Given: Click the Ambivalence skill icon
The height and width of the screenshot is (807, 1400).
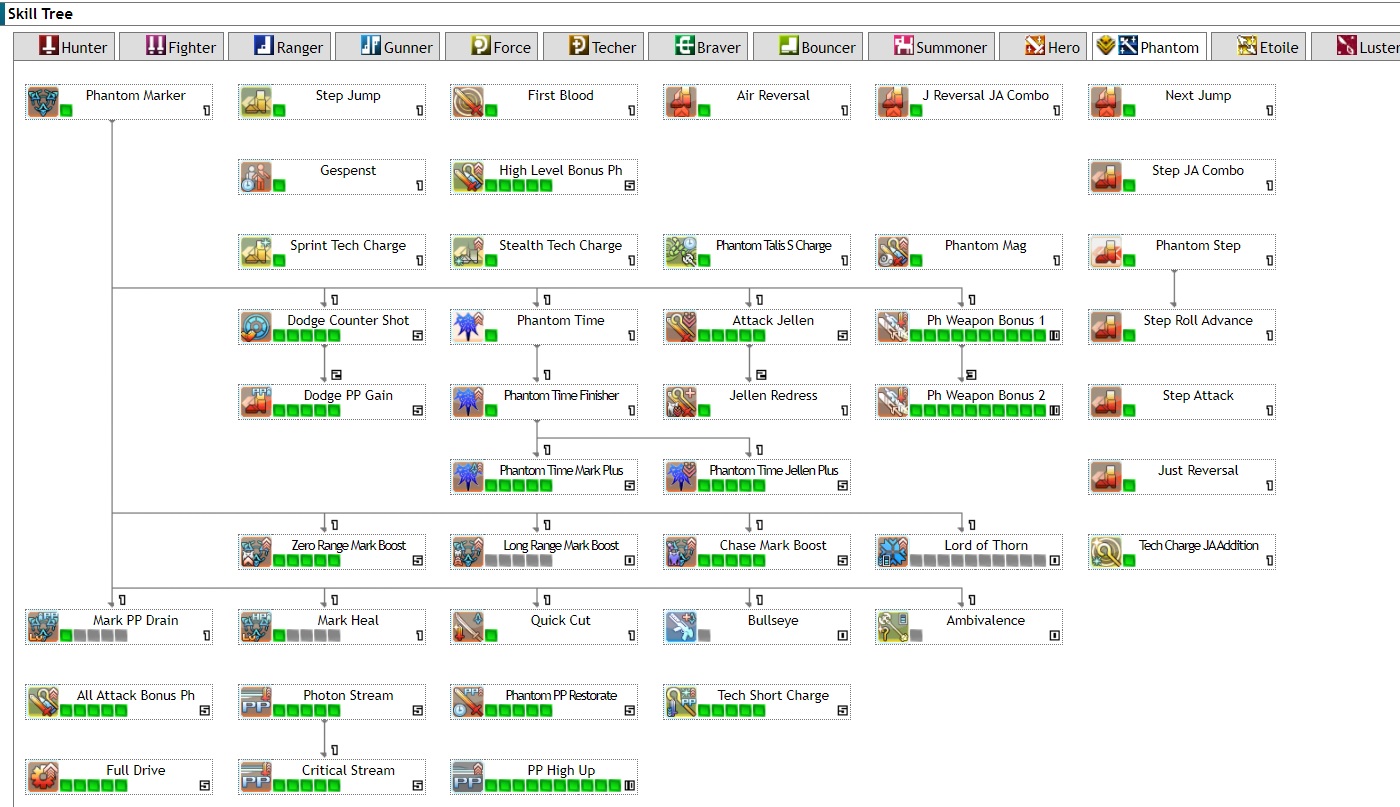Looking at the screenshot, I should click(893, 627).
